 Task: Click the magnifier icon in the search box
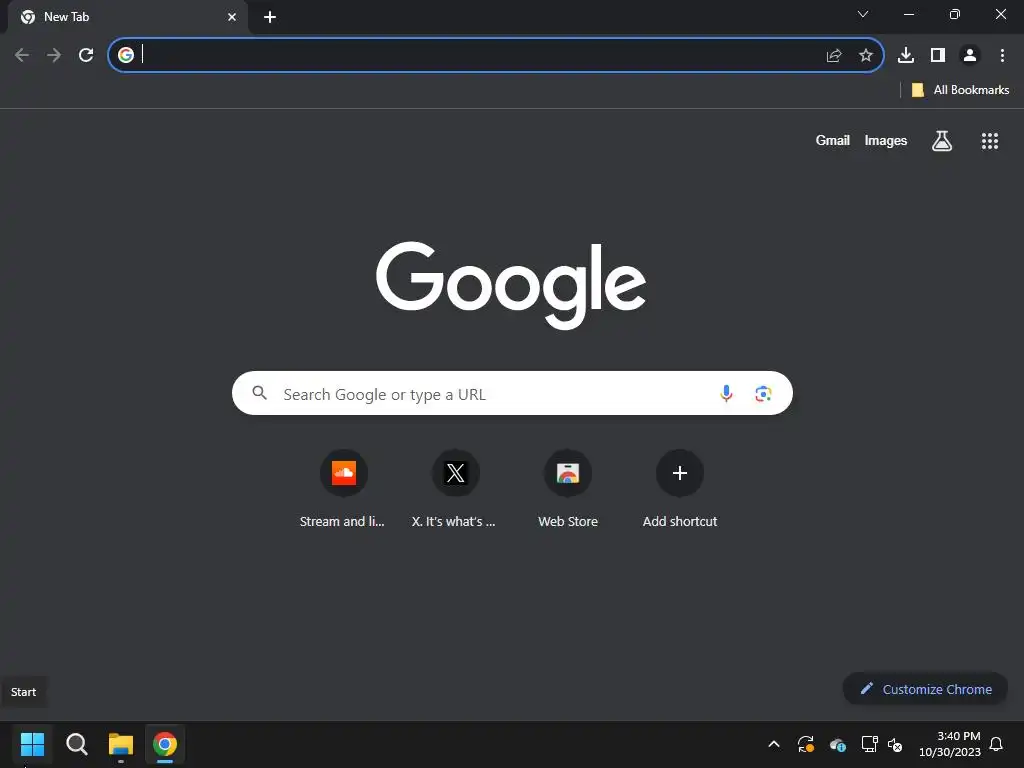click(x=260, y=392)
